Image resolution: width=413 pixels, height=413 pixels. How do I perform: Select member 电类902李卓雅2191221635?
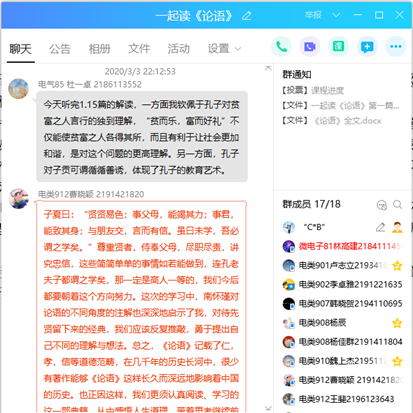(342, 285)
